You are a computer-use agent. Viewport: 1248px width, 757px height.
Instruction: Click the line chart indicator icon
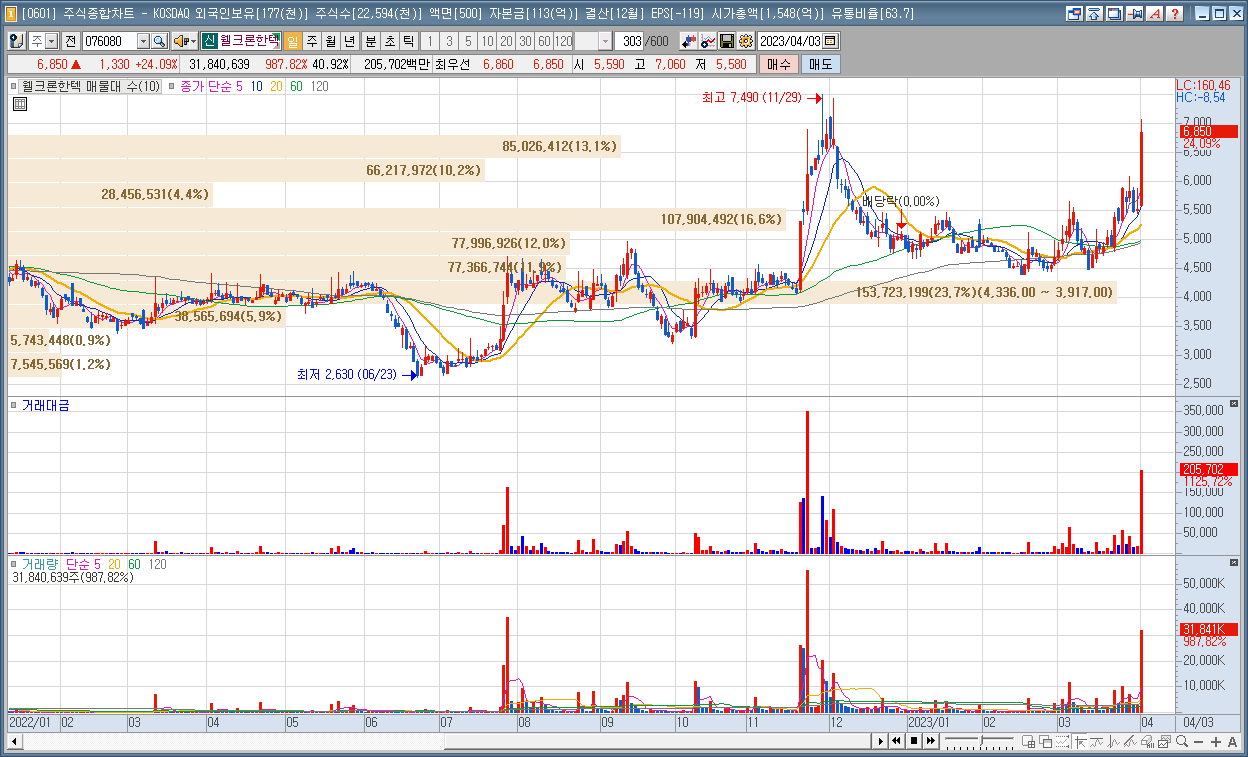pyautogui.click(x=709, y=41)
